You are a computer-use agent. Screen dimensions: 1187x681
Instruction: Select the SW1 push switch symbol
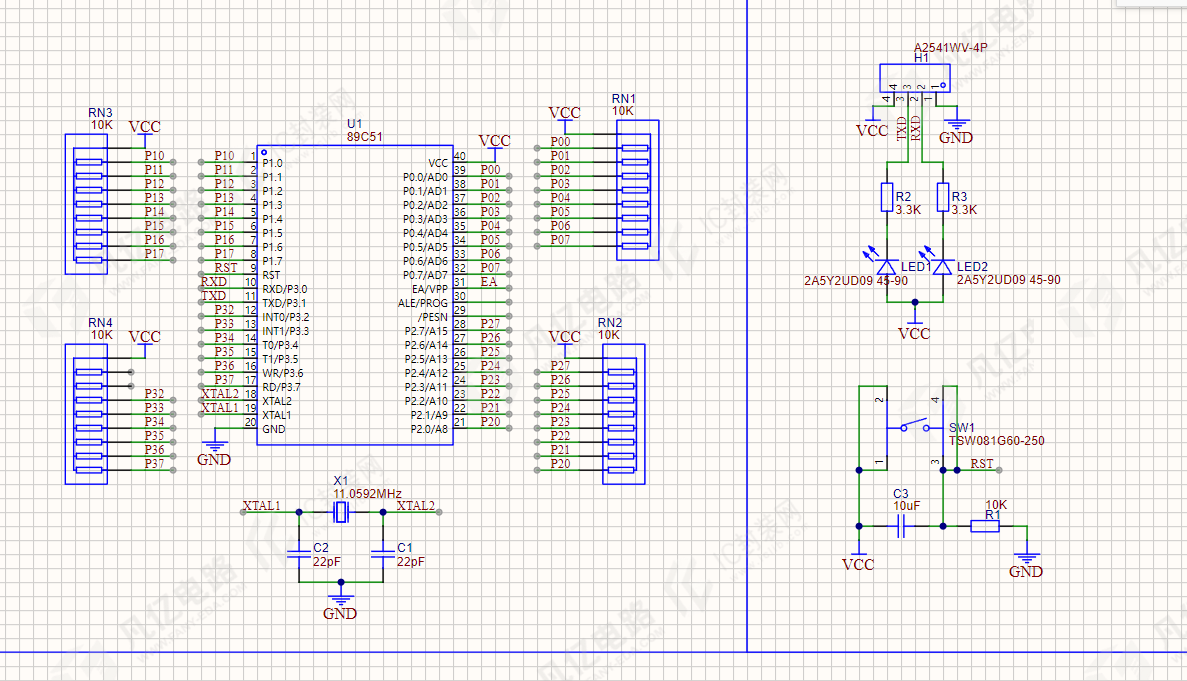point(915,426)
